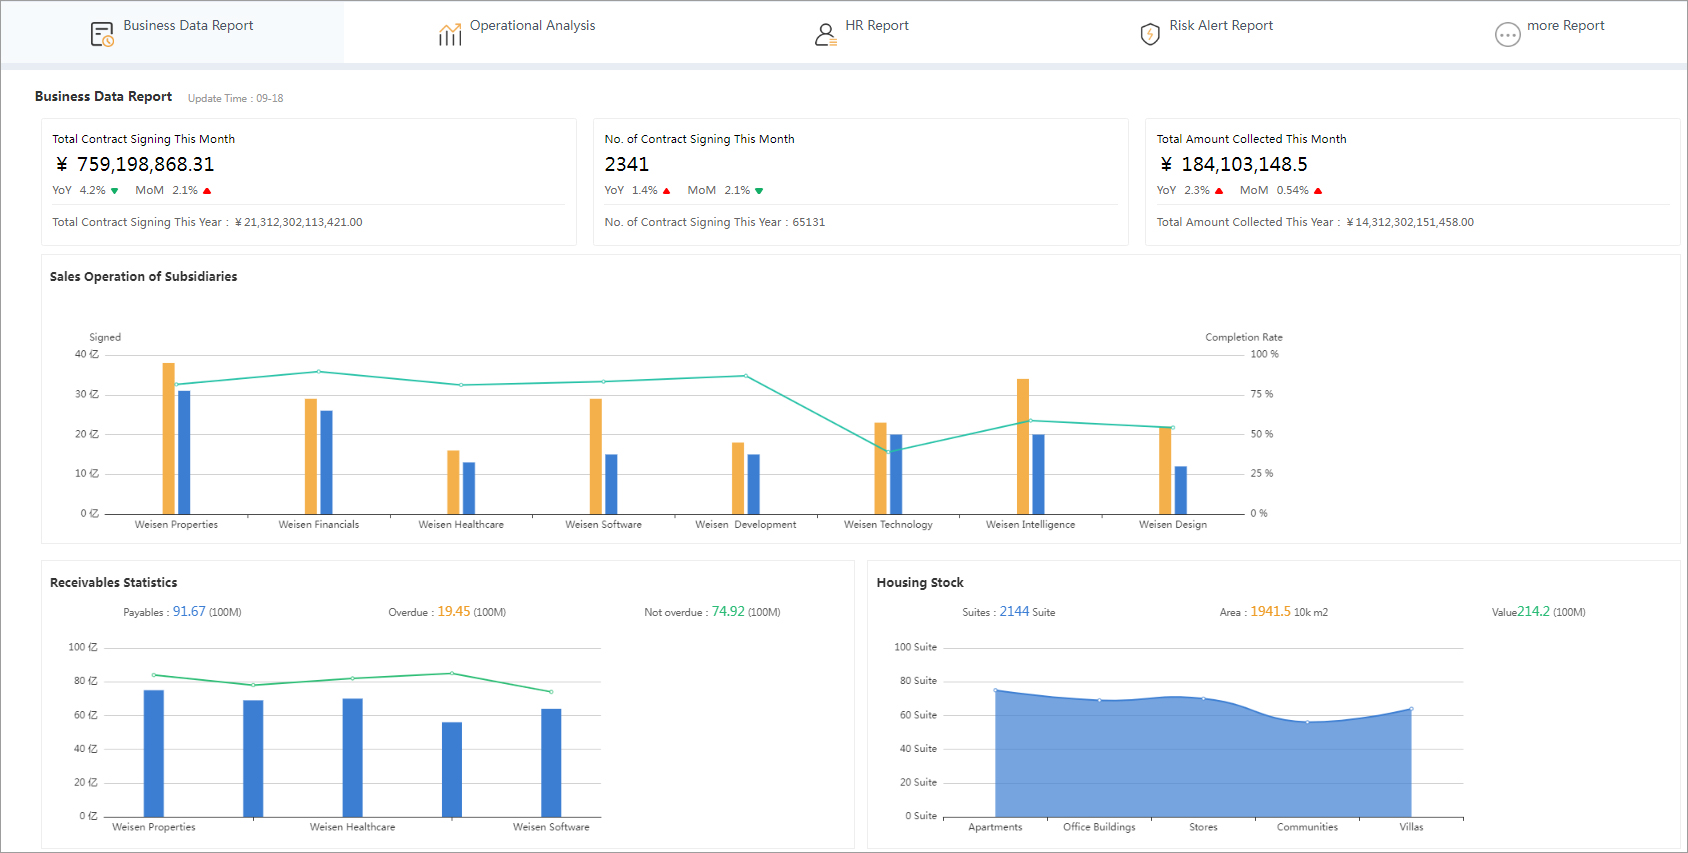Click the Business Data Report document icon

click(x=102, y=35)
